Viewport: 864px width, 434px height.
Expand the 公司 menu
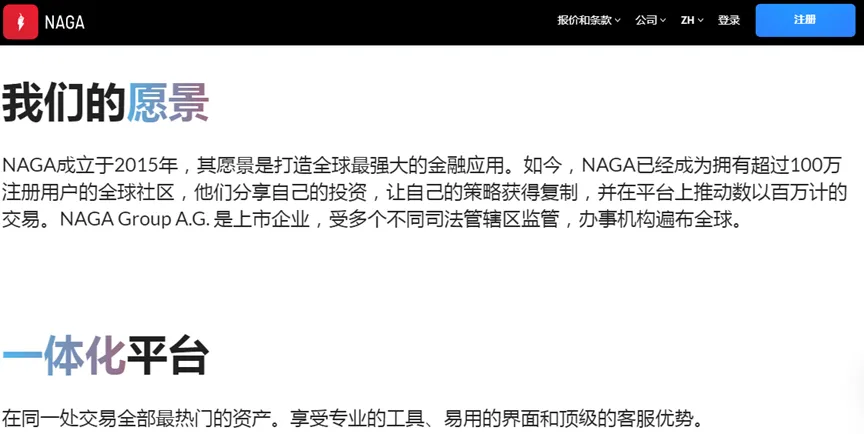650,20
